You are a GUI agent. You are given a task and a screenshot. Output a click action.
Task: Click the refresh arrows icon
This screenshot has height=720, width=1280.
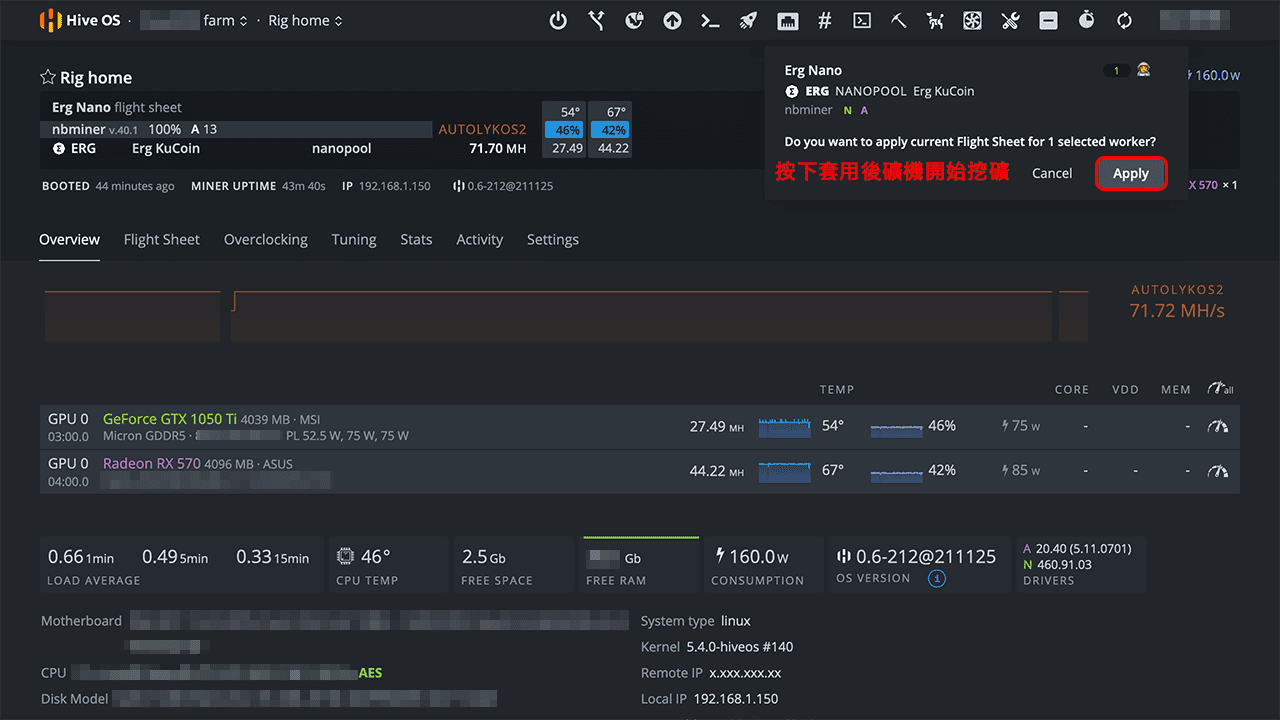tap(1124, 20)
